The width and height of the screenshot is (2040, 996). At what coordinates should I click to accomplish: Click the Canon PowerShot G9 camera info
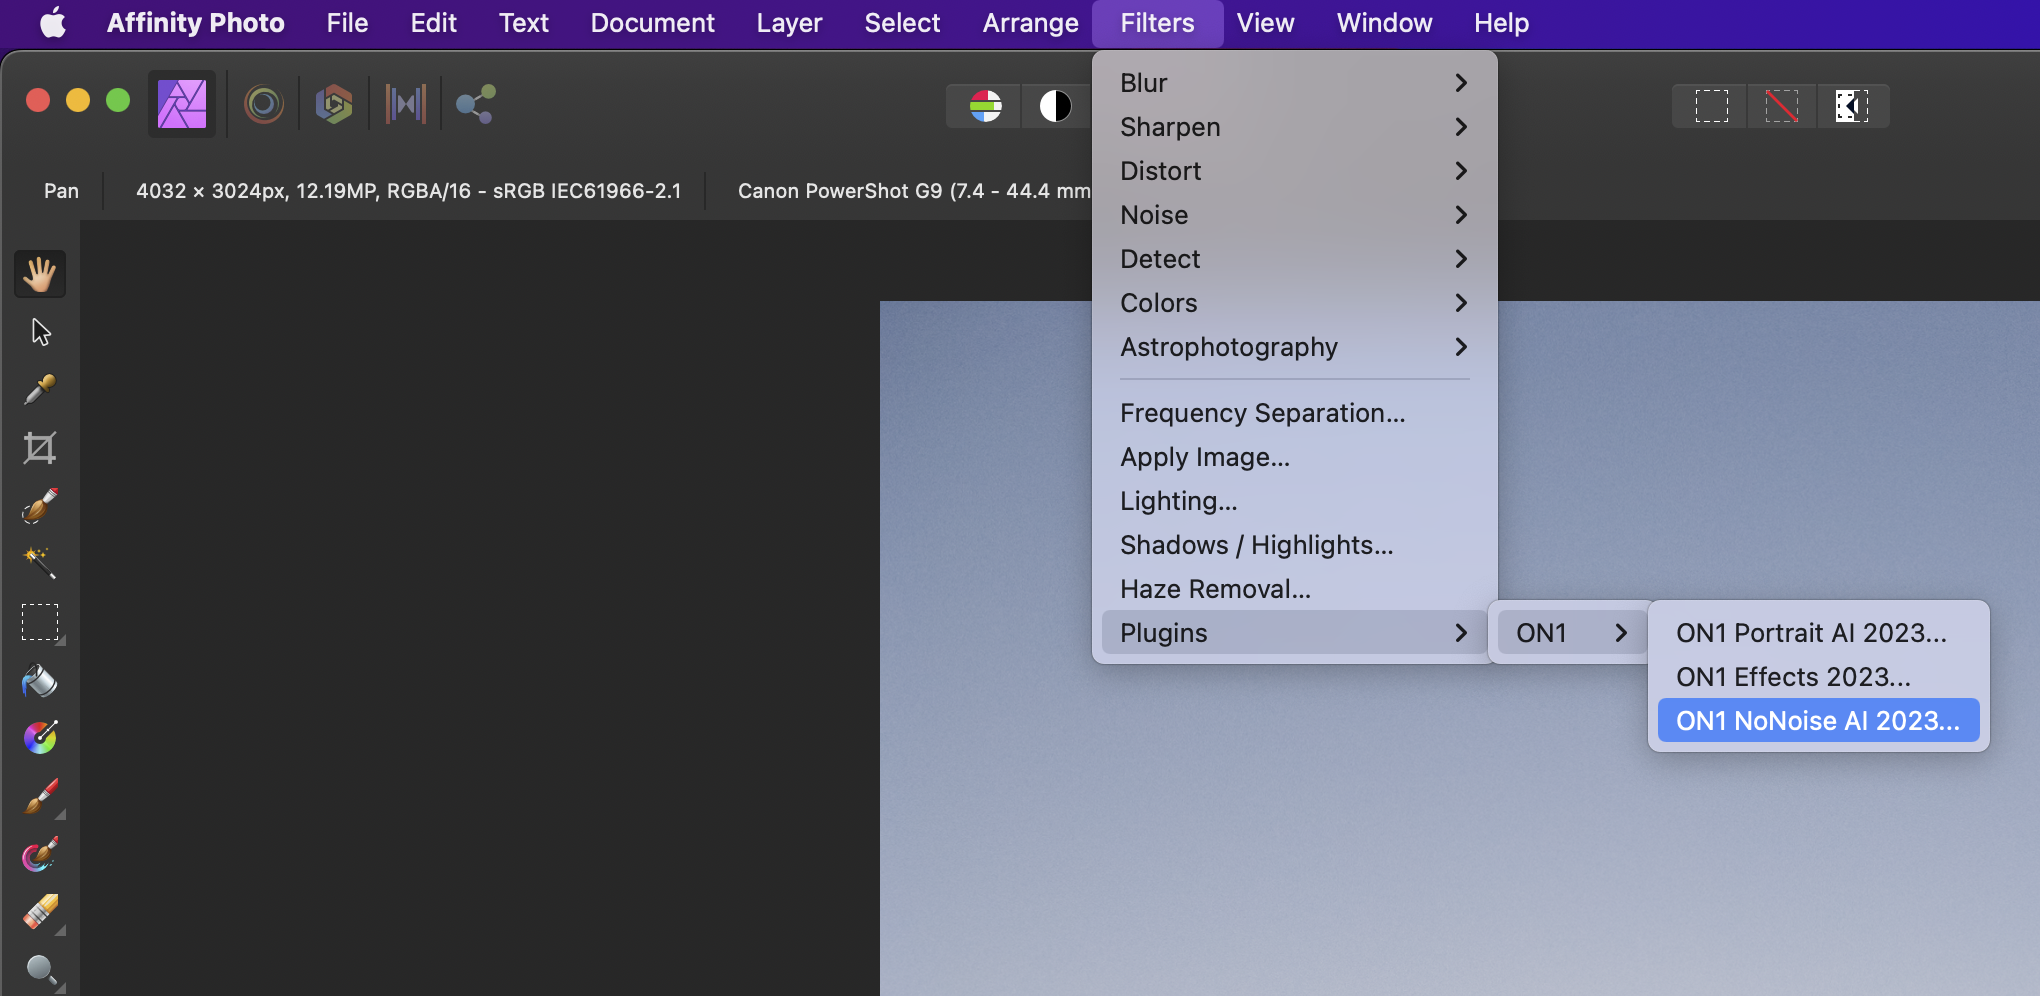point(914,191)
